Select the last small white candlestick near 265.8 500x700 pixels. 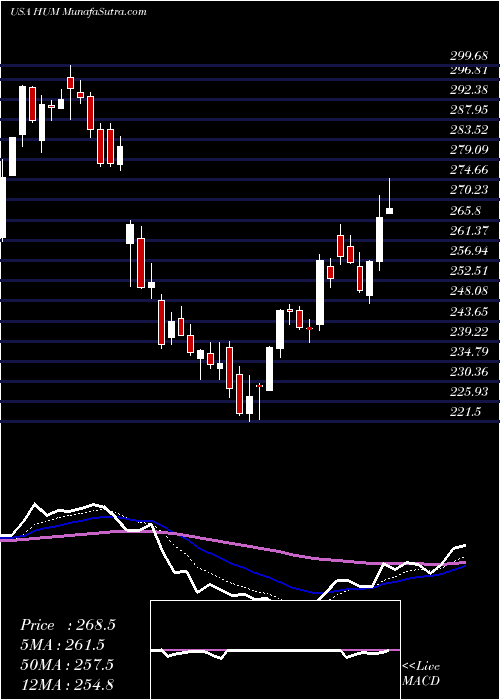389,211
